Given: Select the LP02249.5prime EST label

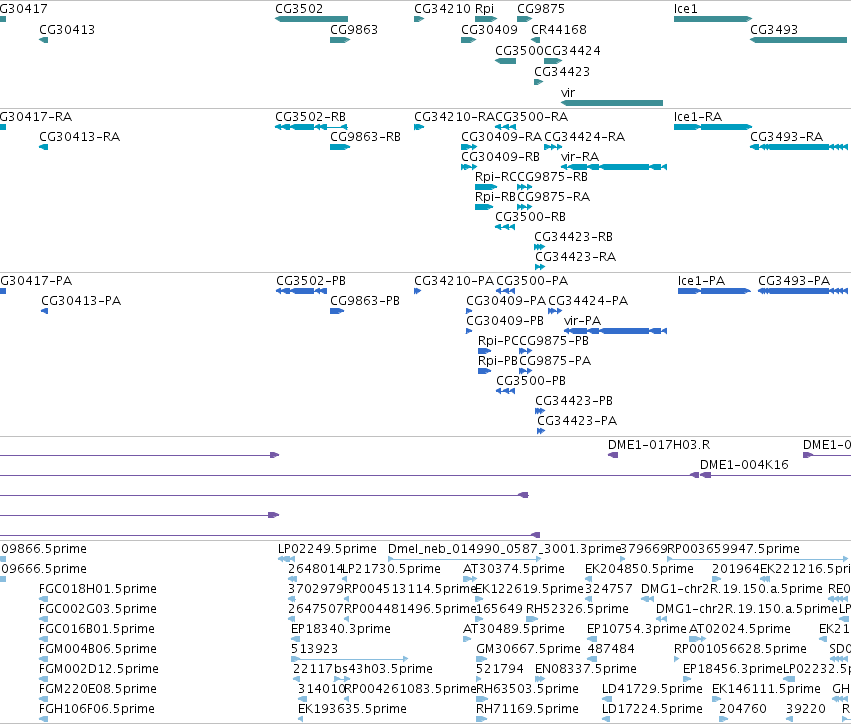Looking at the screenshot, I should click(327, 549).
